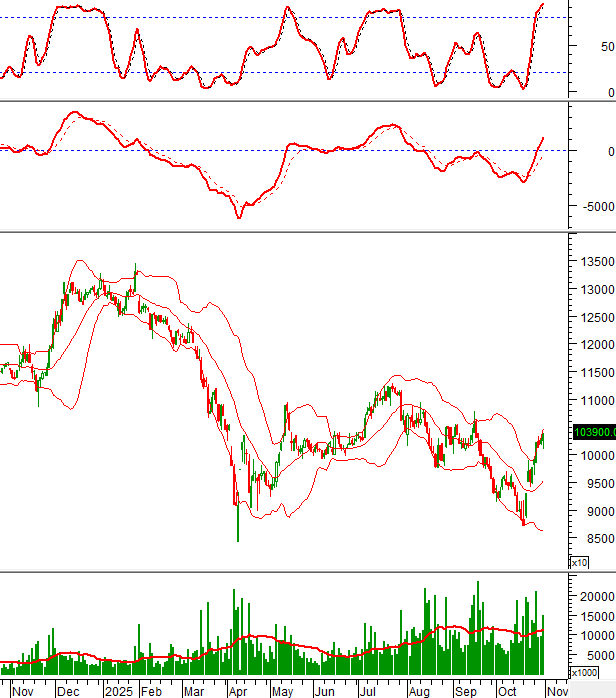Click the x10 price scale multiplier box
Viewport: 616px width, 698px height.
click(579, 563)
